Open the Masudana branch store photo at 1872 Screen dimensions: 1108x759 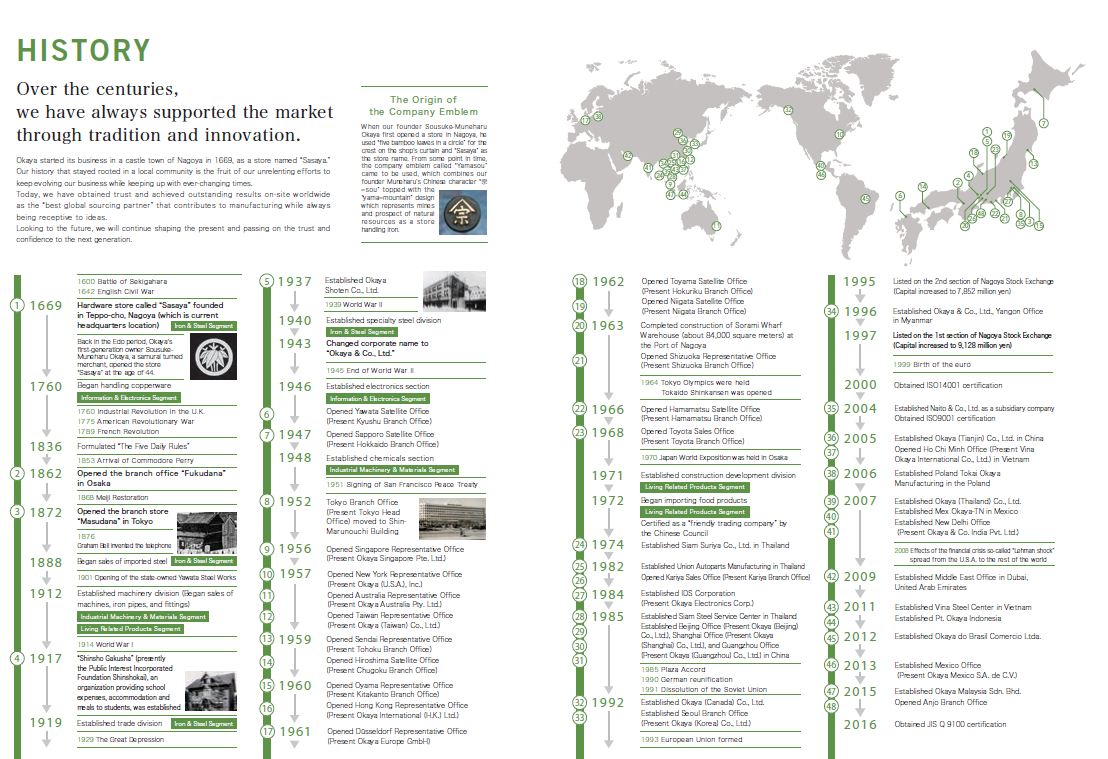pos(206,532)
